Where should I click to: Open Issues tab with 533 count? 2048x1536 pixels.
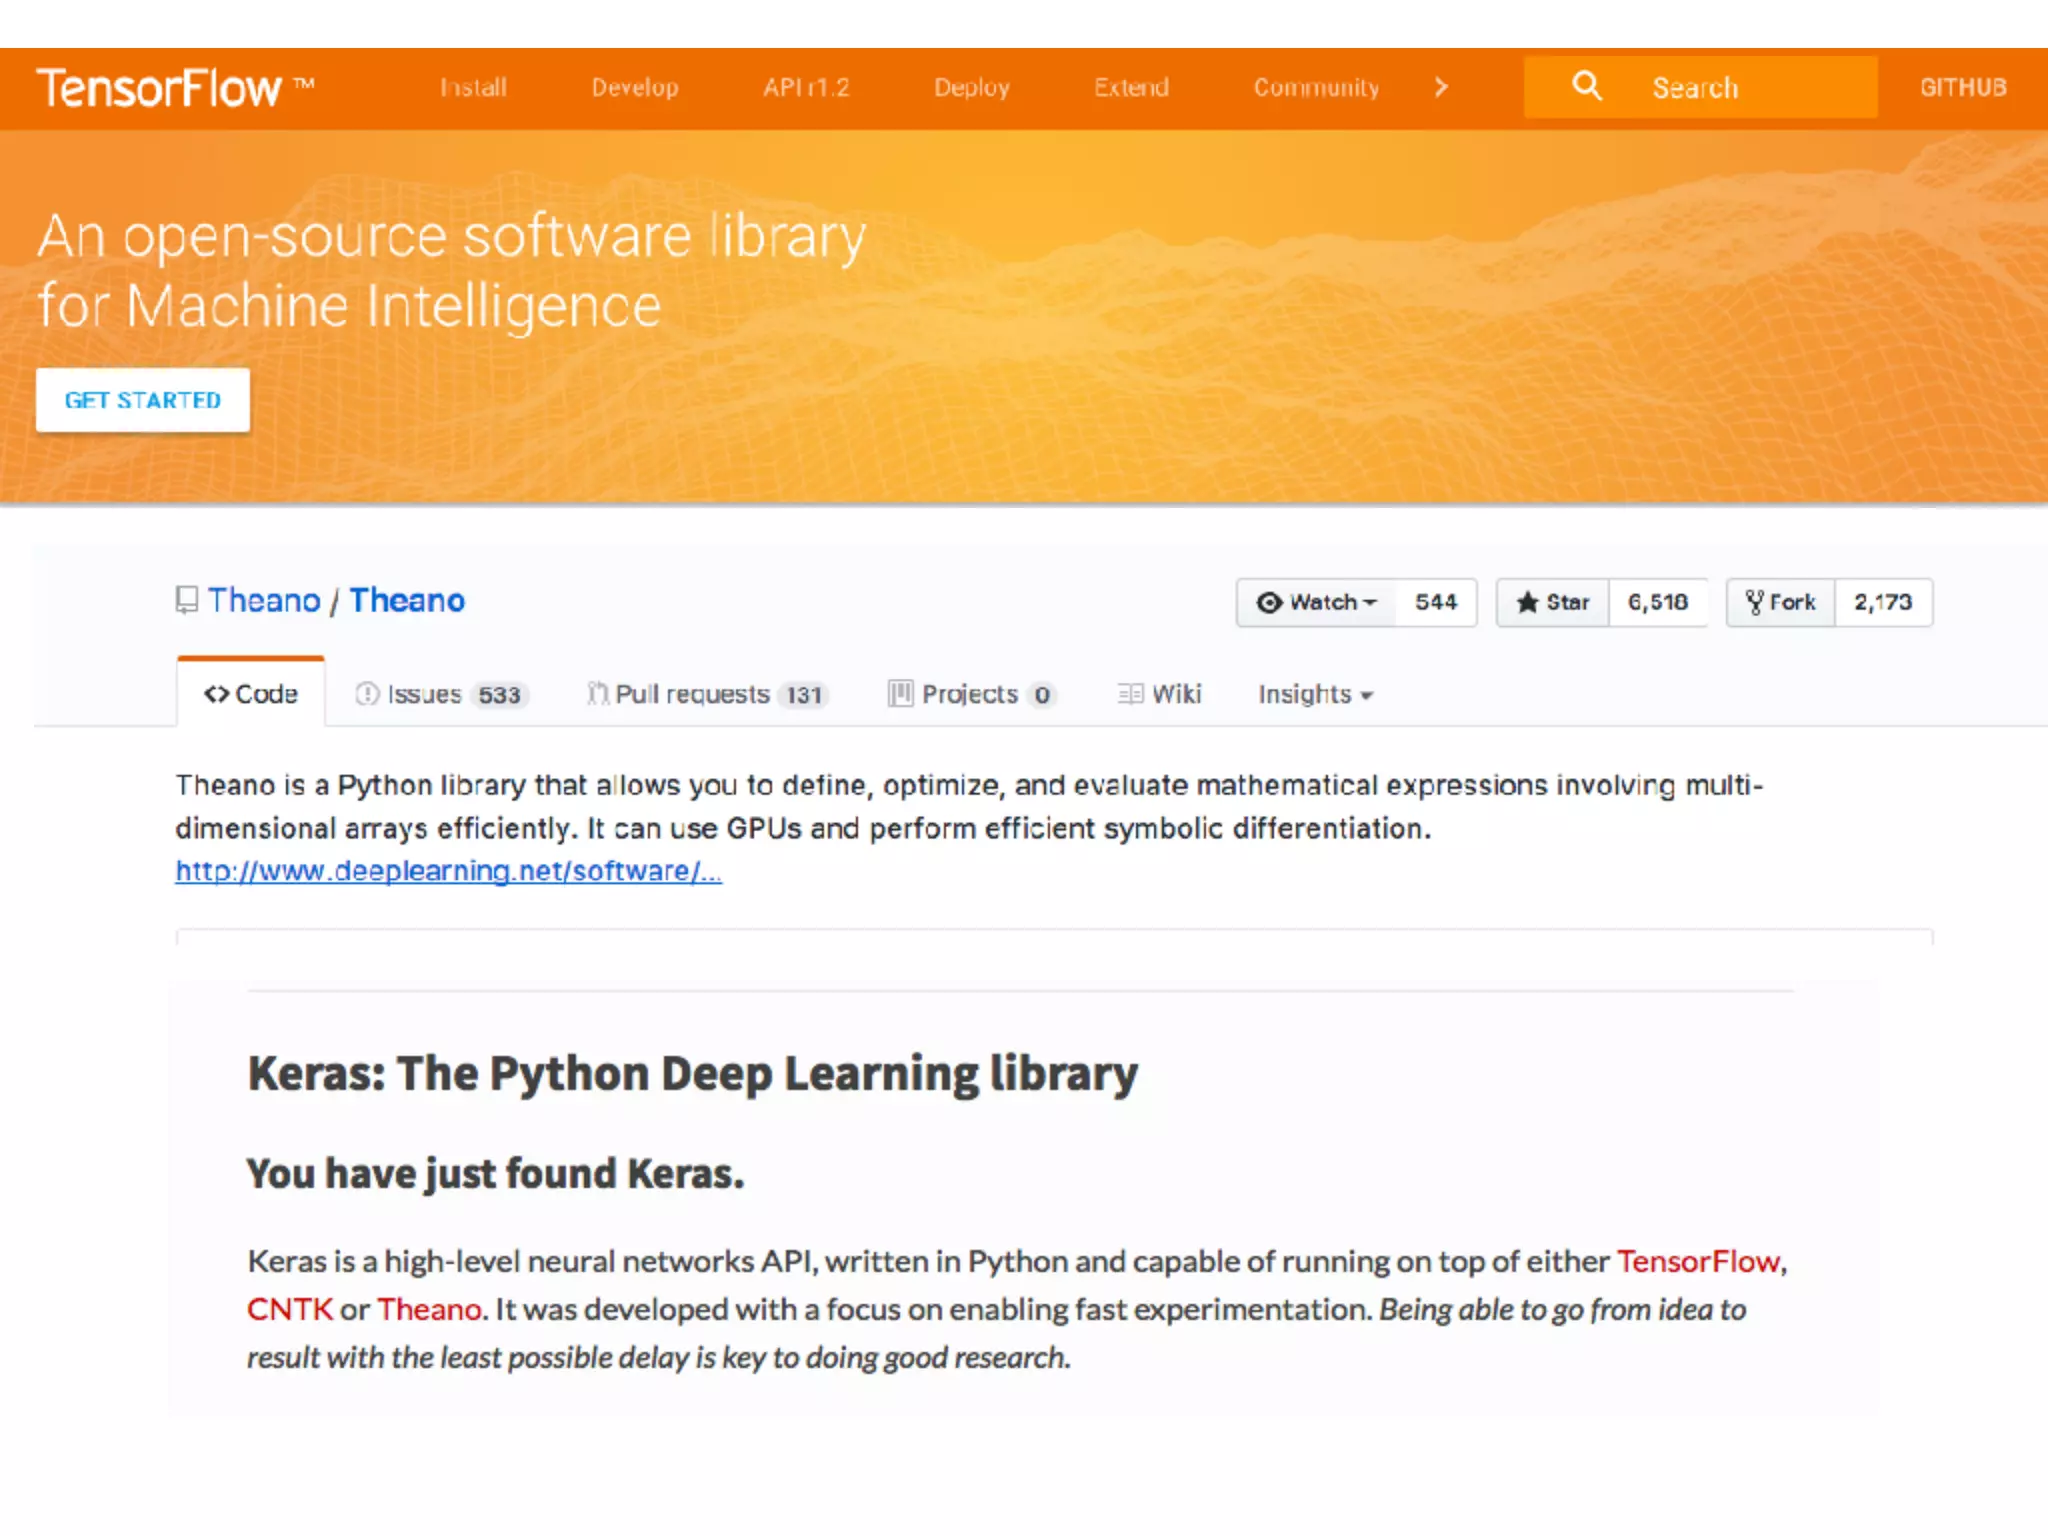(440, 694)
